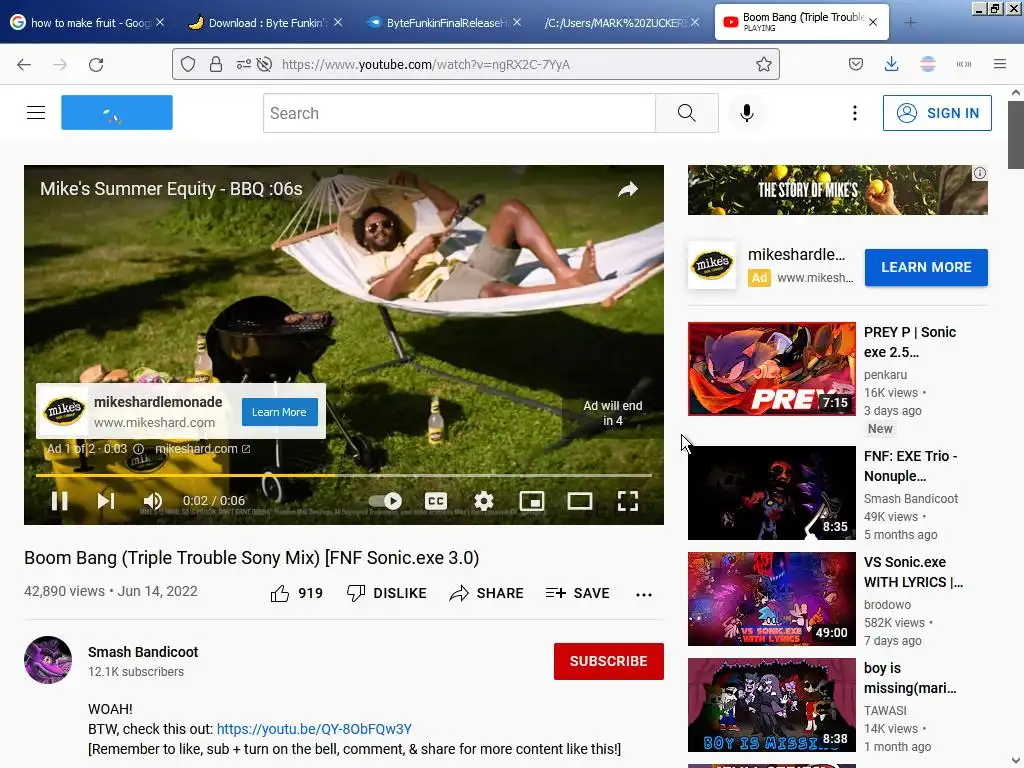Click the page vertical scrollbar thumb
This screenshot has width=1024, height=768.
tap(1016, 134)
